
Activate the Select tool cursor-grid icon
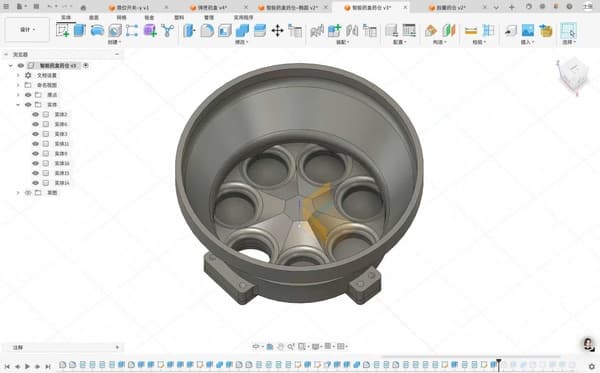(568, 30)
